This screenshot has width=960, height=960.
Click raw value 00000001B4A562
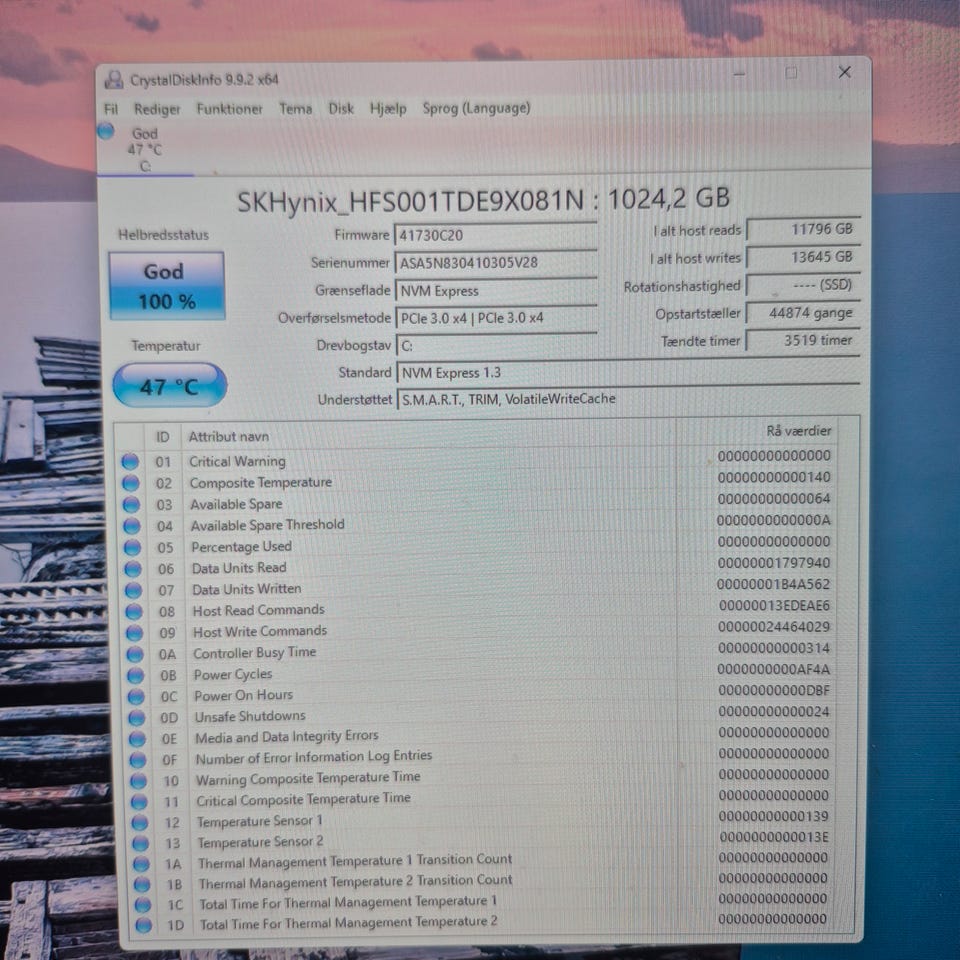[x=773, y=584]
